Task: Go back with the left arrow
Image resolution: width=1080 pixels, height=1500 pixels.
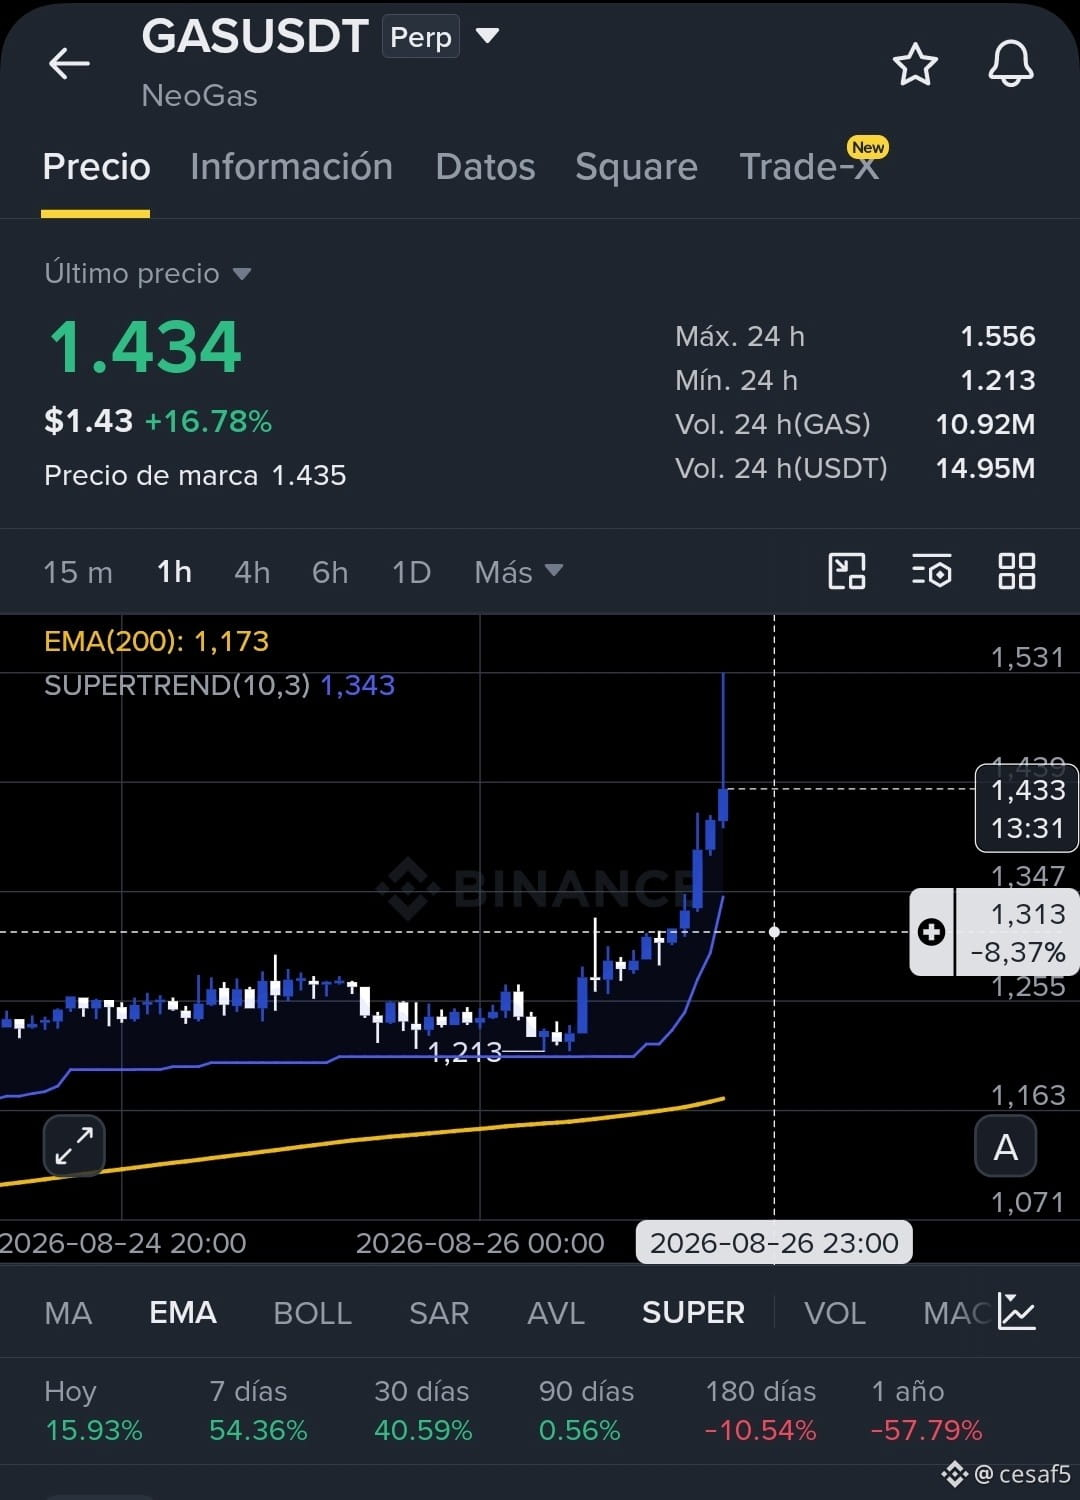Action: tap(69, 64)
